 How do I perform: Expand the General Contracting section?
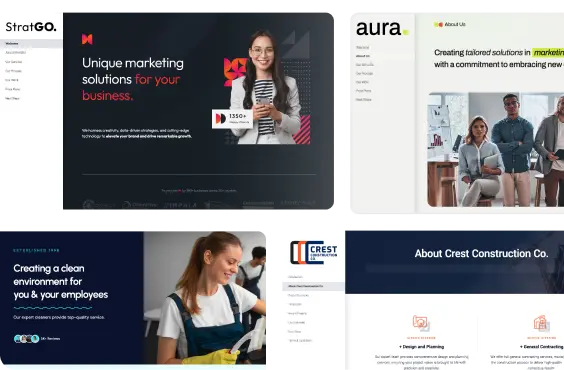[541, 347]
